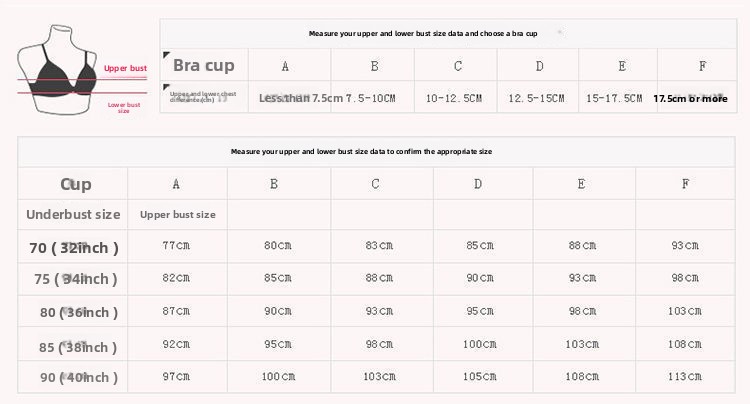Choose the "80 (36inch)" underbust row label
The image size is (750, 404).
[x=78, y=312]
